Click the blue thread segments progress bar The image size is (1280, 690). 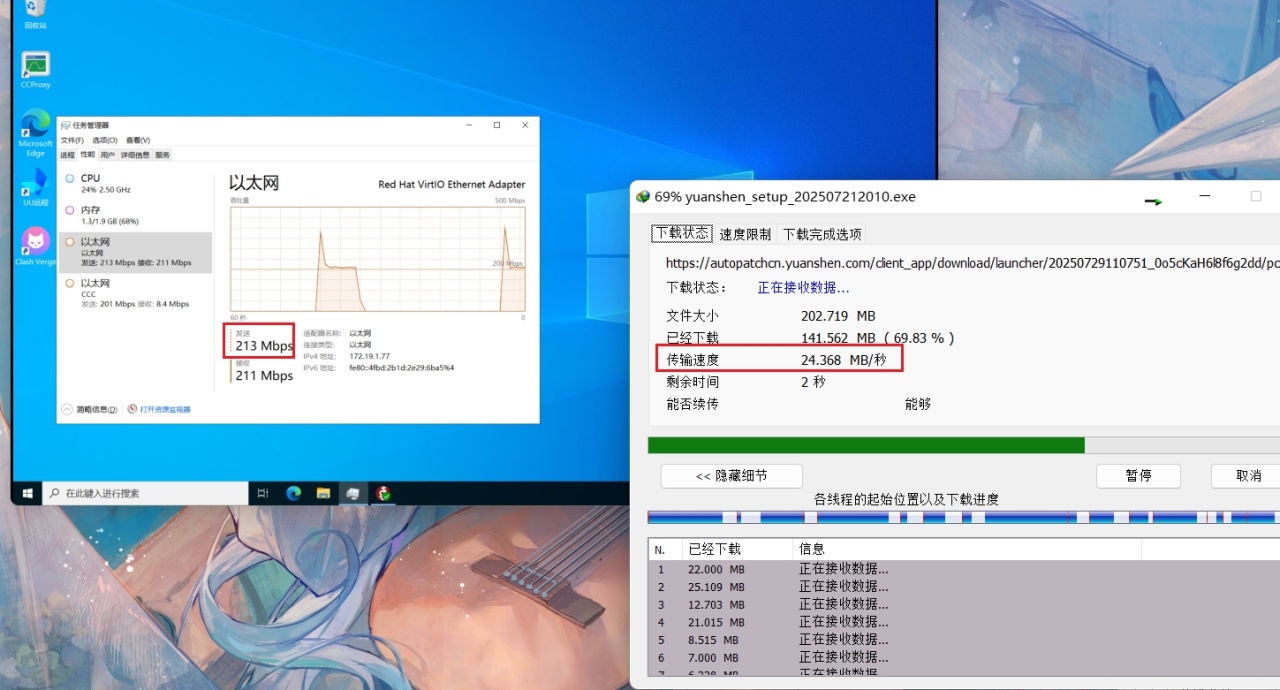tap(964, 517)
